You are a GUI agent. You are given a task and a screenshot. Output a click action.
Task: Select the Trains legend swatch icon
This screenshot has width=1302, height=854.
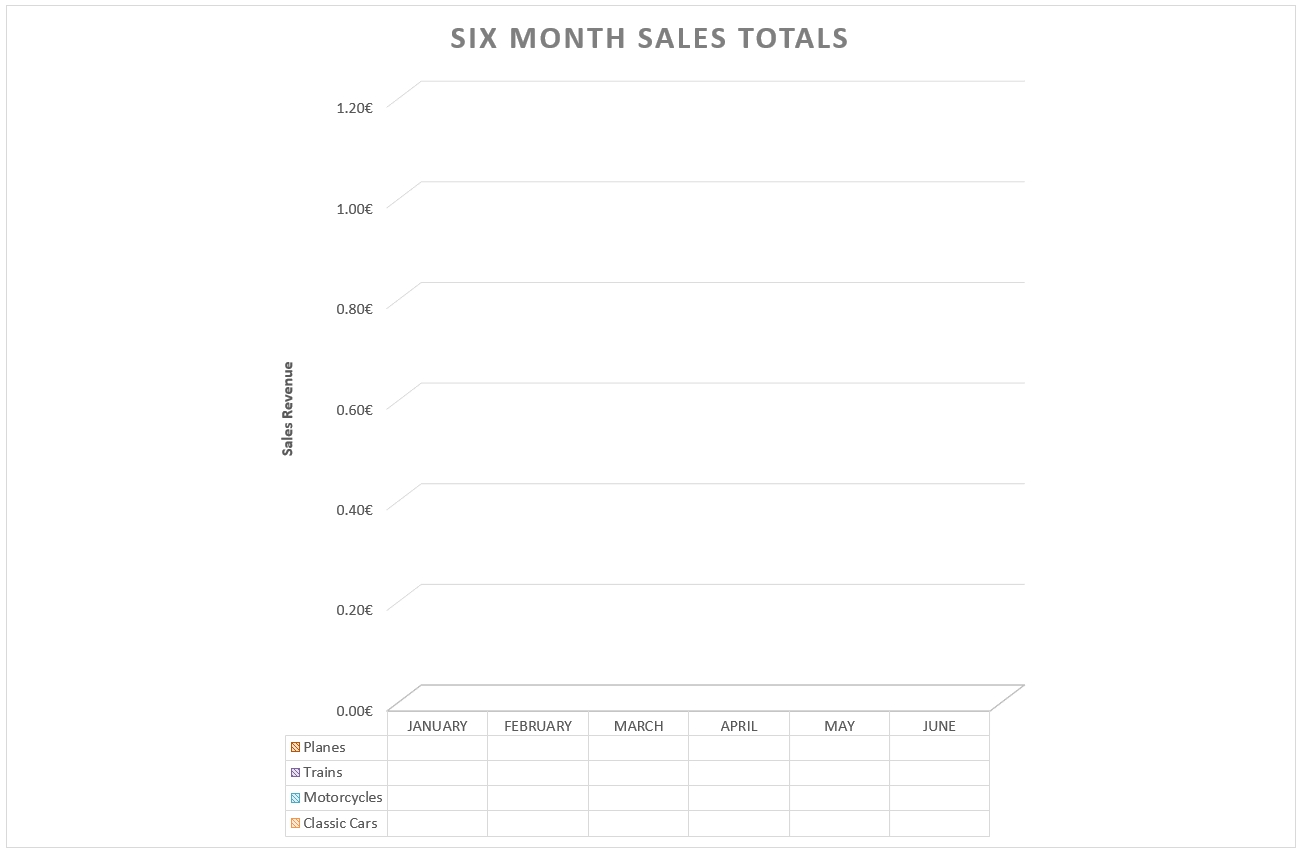pyautogui.click(x=295, y=772)
